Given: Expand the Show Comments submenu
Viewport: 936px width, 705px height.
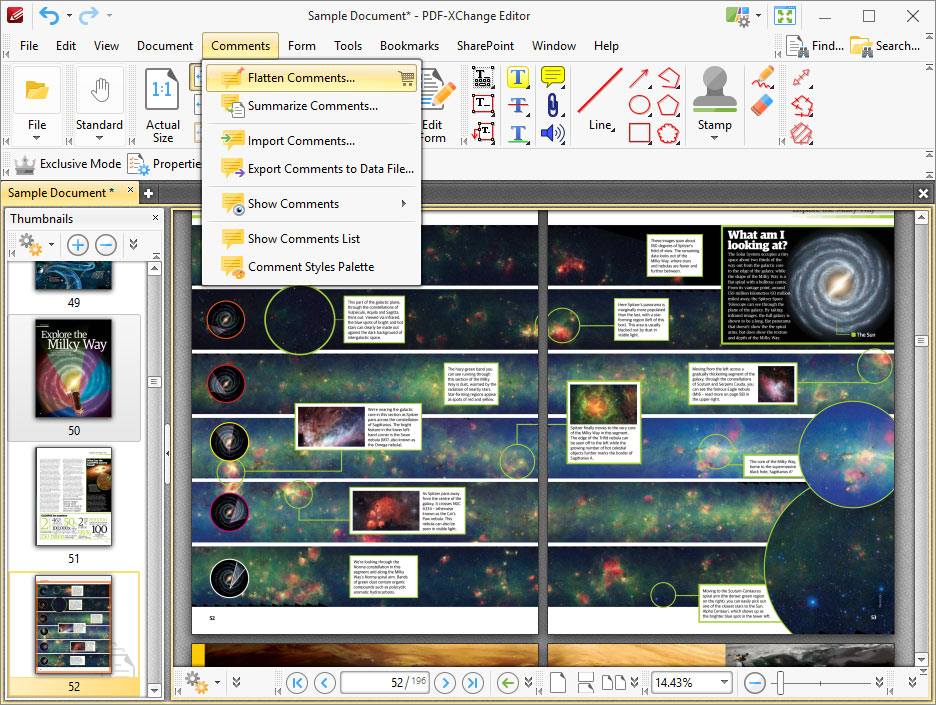Looking at the screenshot, I should 404,204.
